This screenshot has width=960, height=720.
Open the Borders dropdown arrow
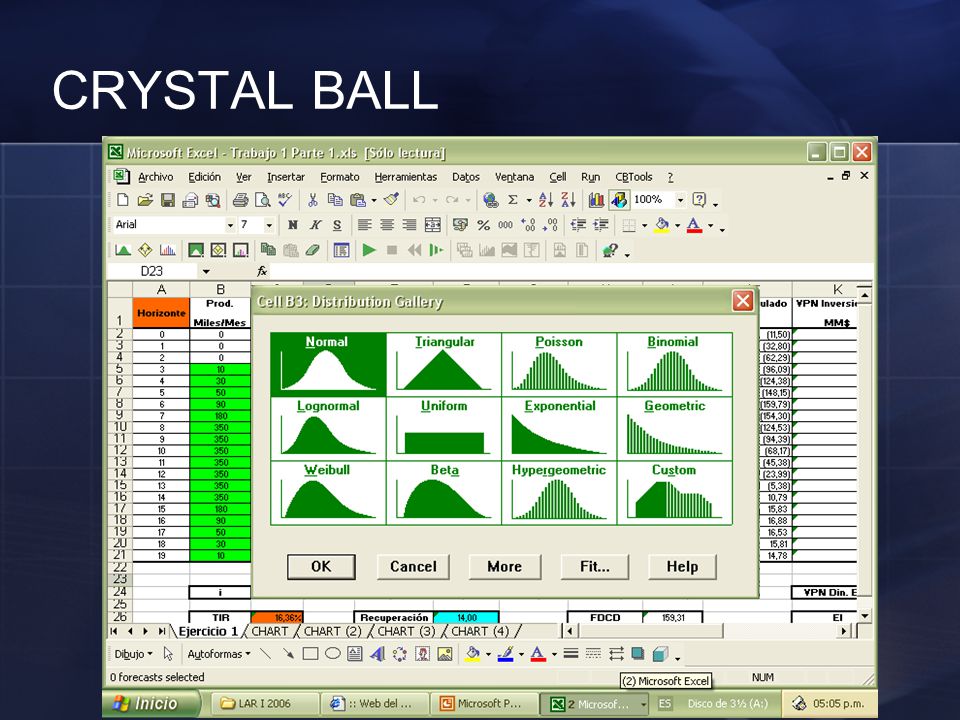click(x=645, y=225)
